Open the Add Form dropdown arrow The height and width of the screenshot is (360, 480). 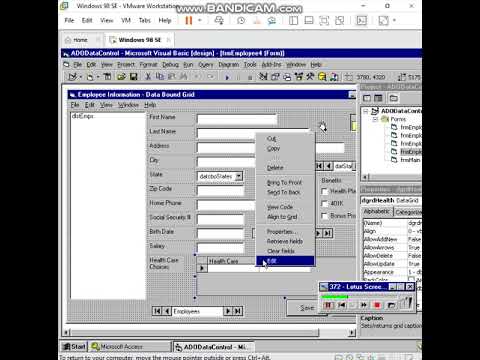(x=98, y=77)
